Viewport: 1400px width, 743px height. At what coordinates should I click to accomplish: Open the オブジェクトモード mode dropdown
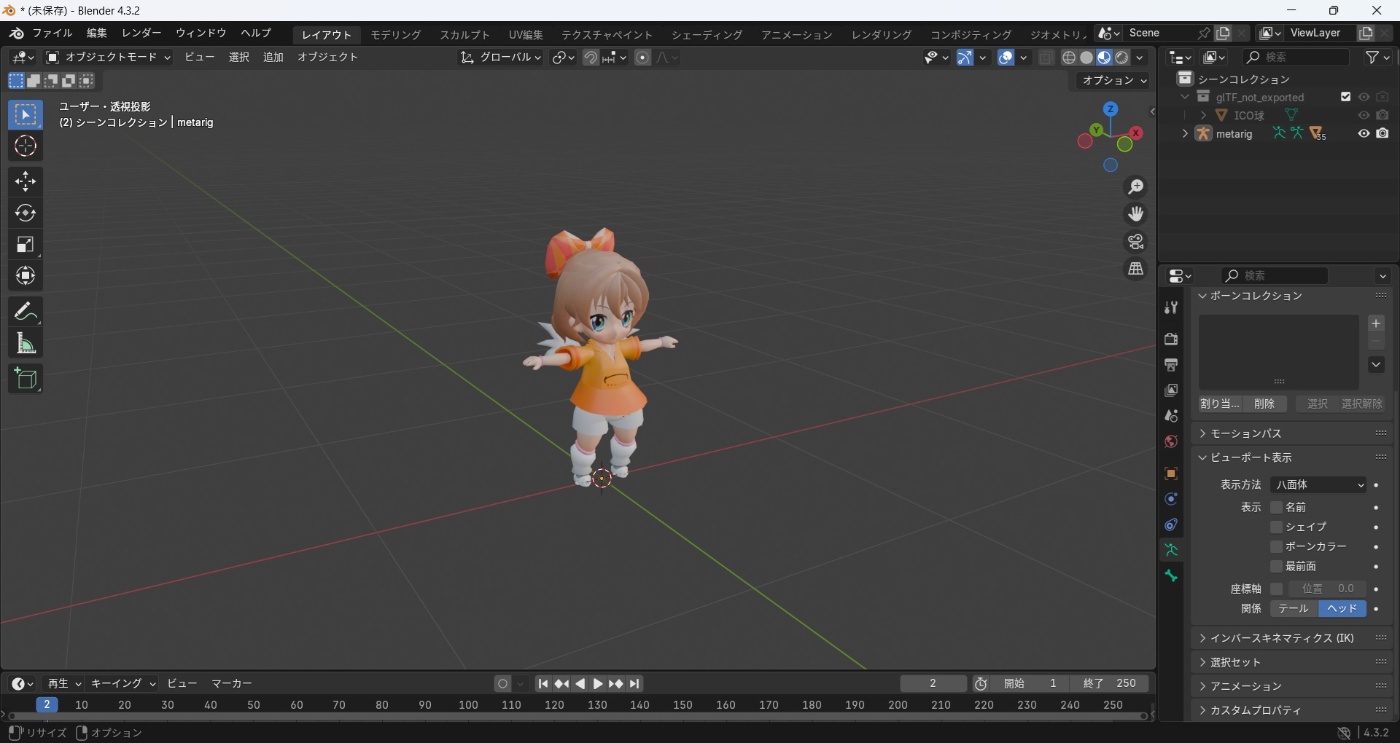pyautogui.click(x=108, y=58)
